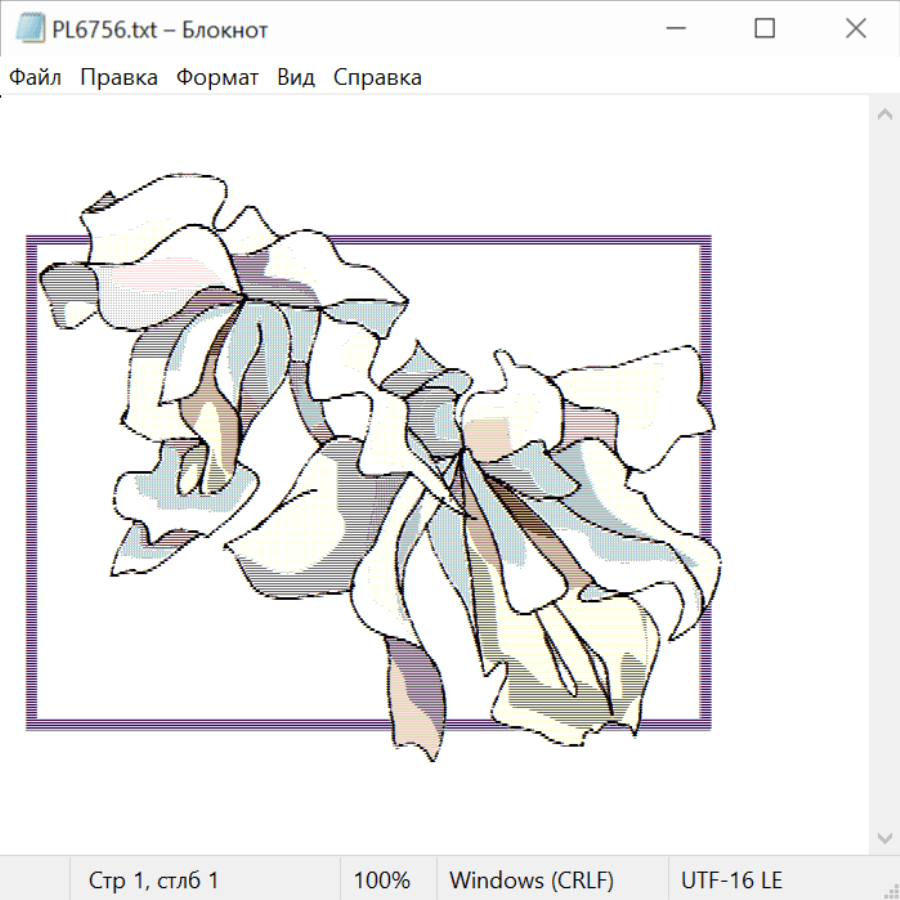This screenshot has height=900, width=900.
Task: Click the Windows (CRLF) line ending indicator
Action: tap(531, 881)
